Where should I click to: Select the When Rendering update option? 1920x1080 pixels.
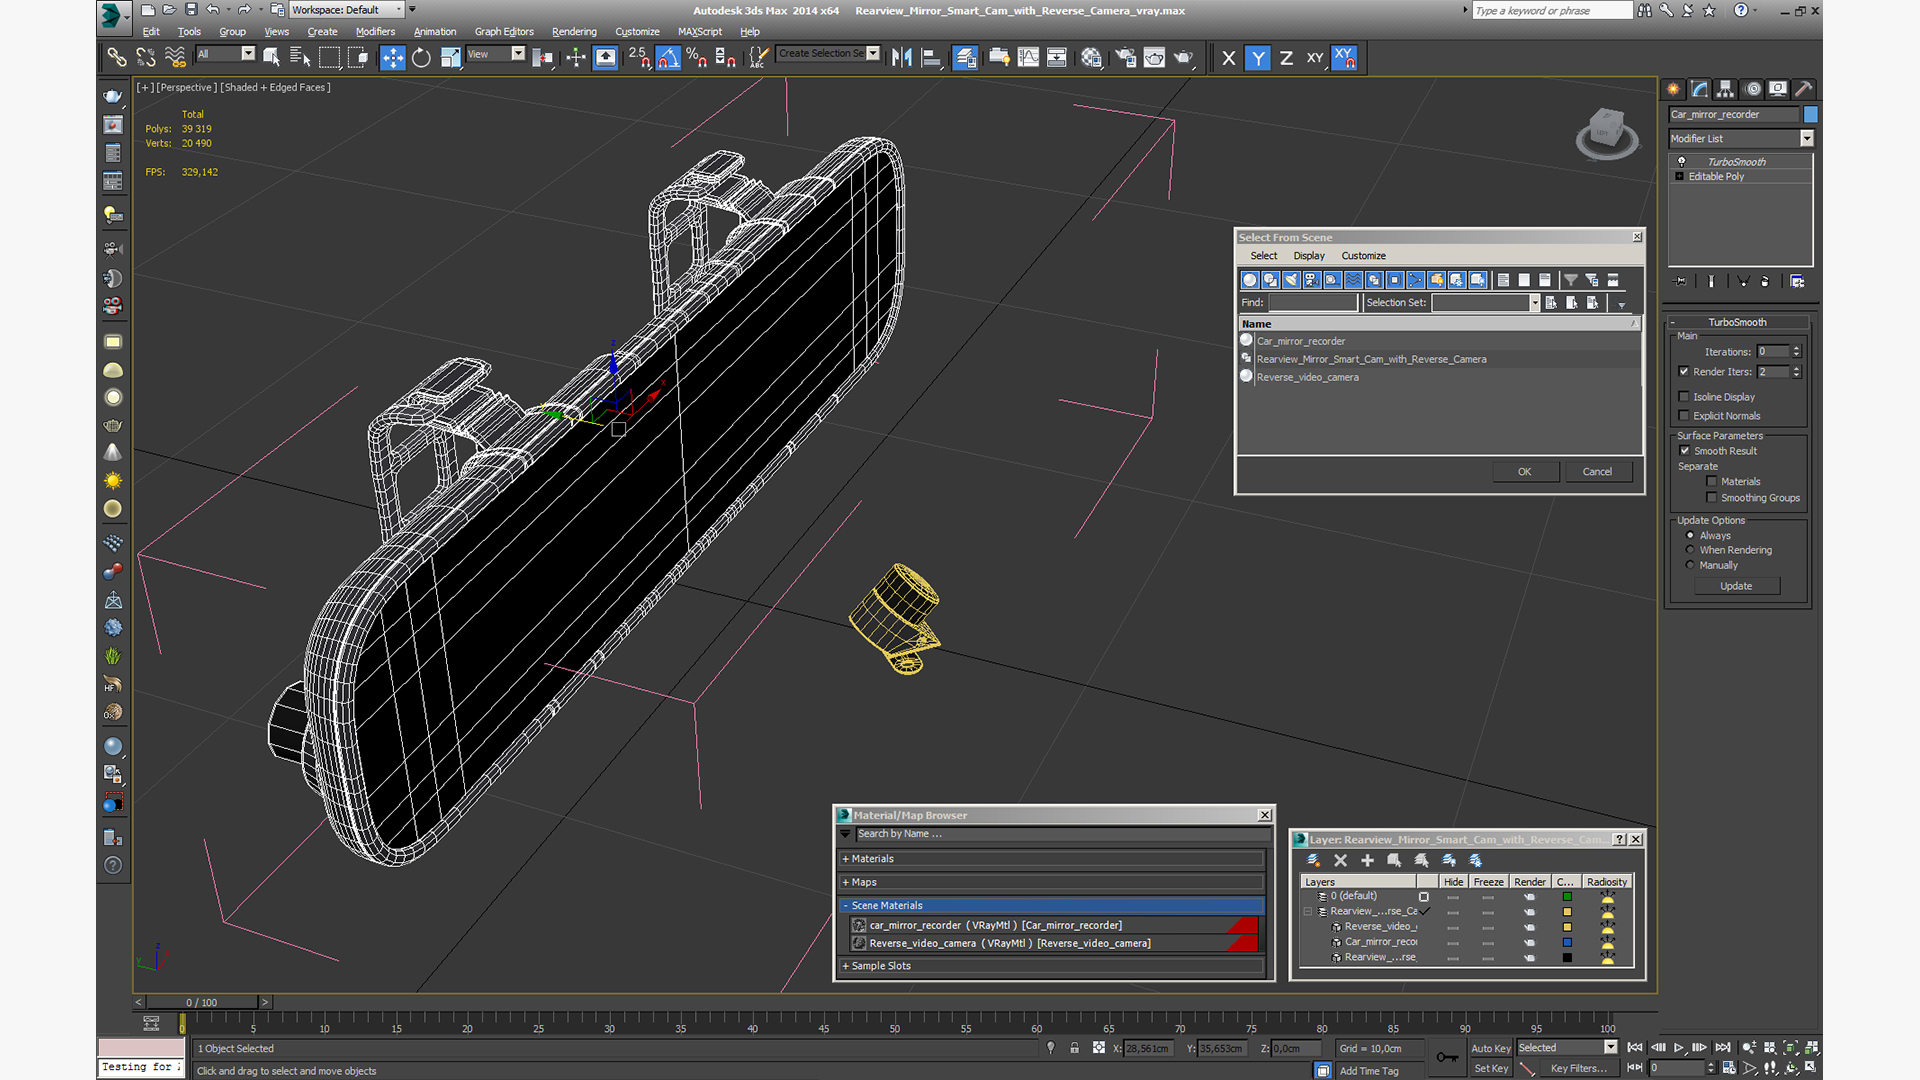pyautogui.click(x=1690, y=550)
